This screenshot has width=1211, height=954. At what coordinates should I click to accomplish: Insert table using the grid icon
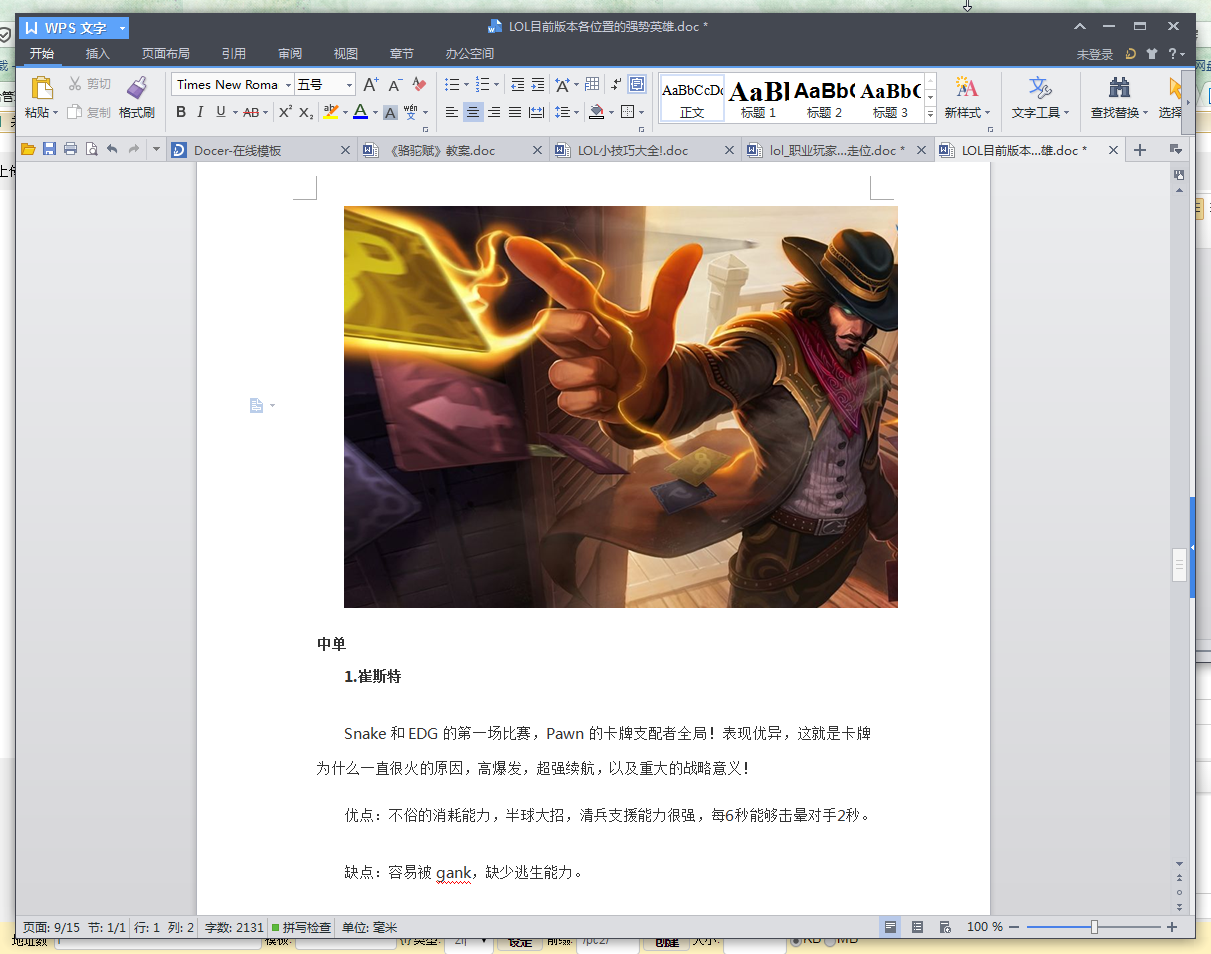592,85
